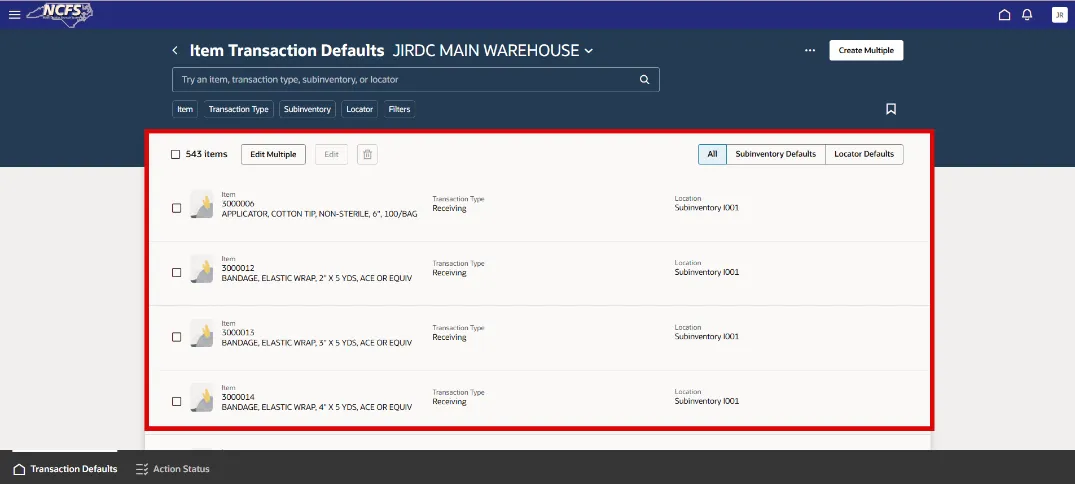Open the hamburger navigation menu
1075x484 pixels.
[14, 14]
